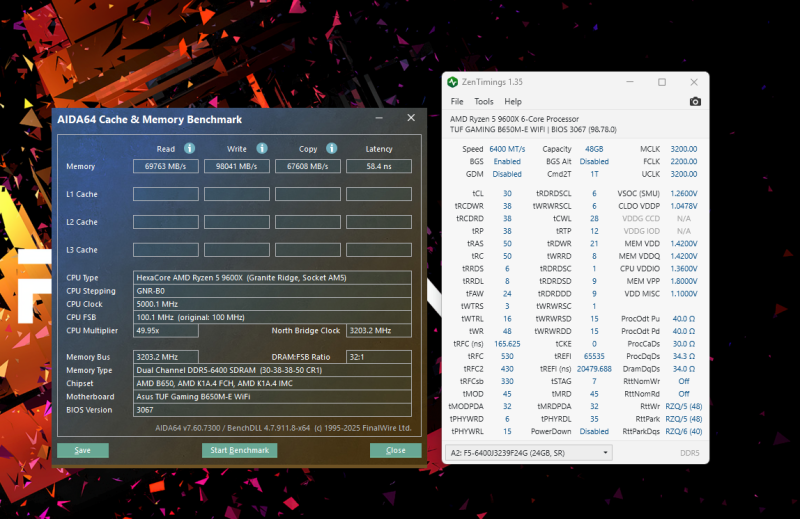The height and width of the screenshot is (519, 800).
Task: Click the BGS Enabled value
Action: coord(507,161)
